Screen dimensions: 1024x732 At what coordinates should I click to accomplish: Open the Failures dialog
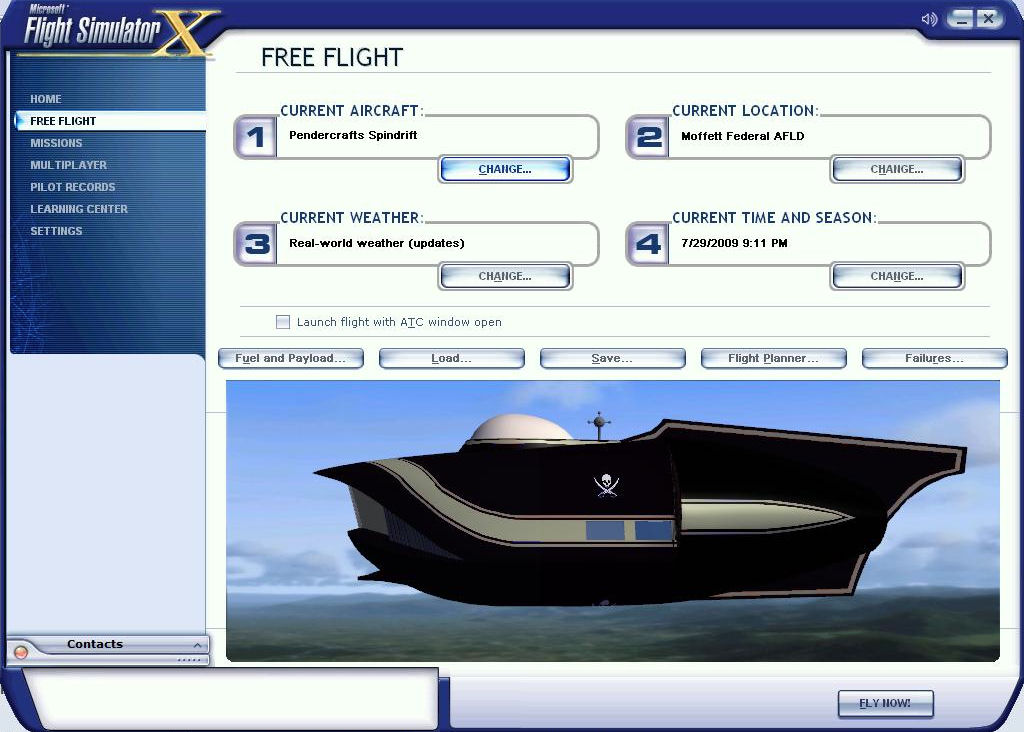pos(935,358)
